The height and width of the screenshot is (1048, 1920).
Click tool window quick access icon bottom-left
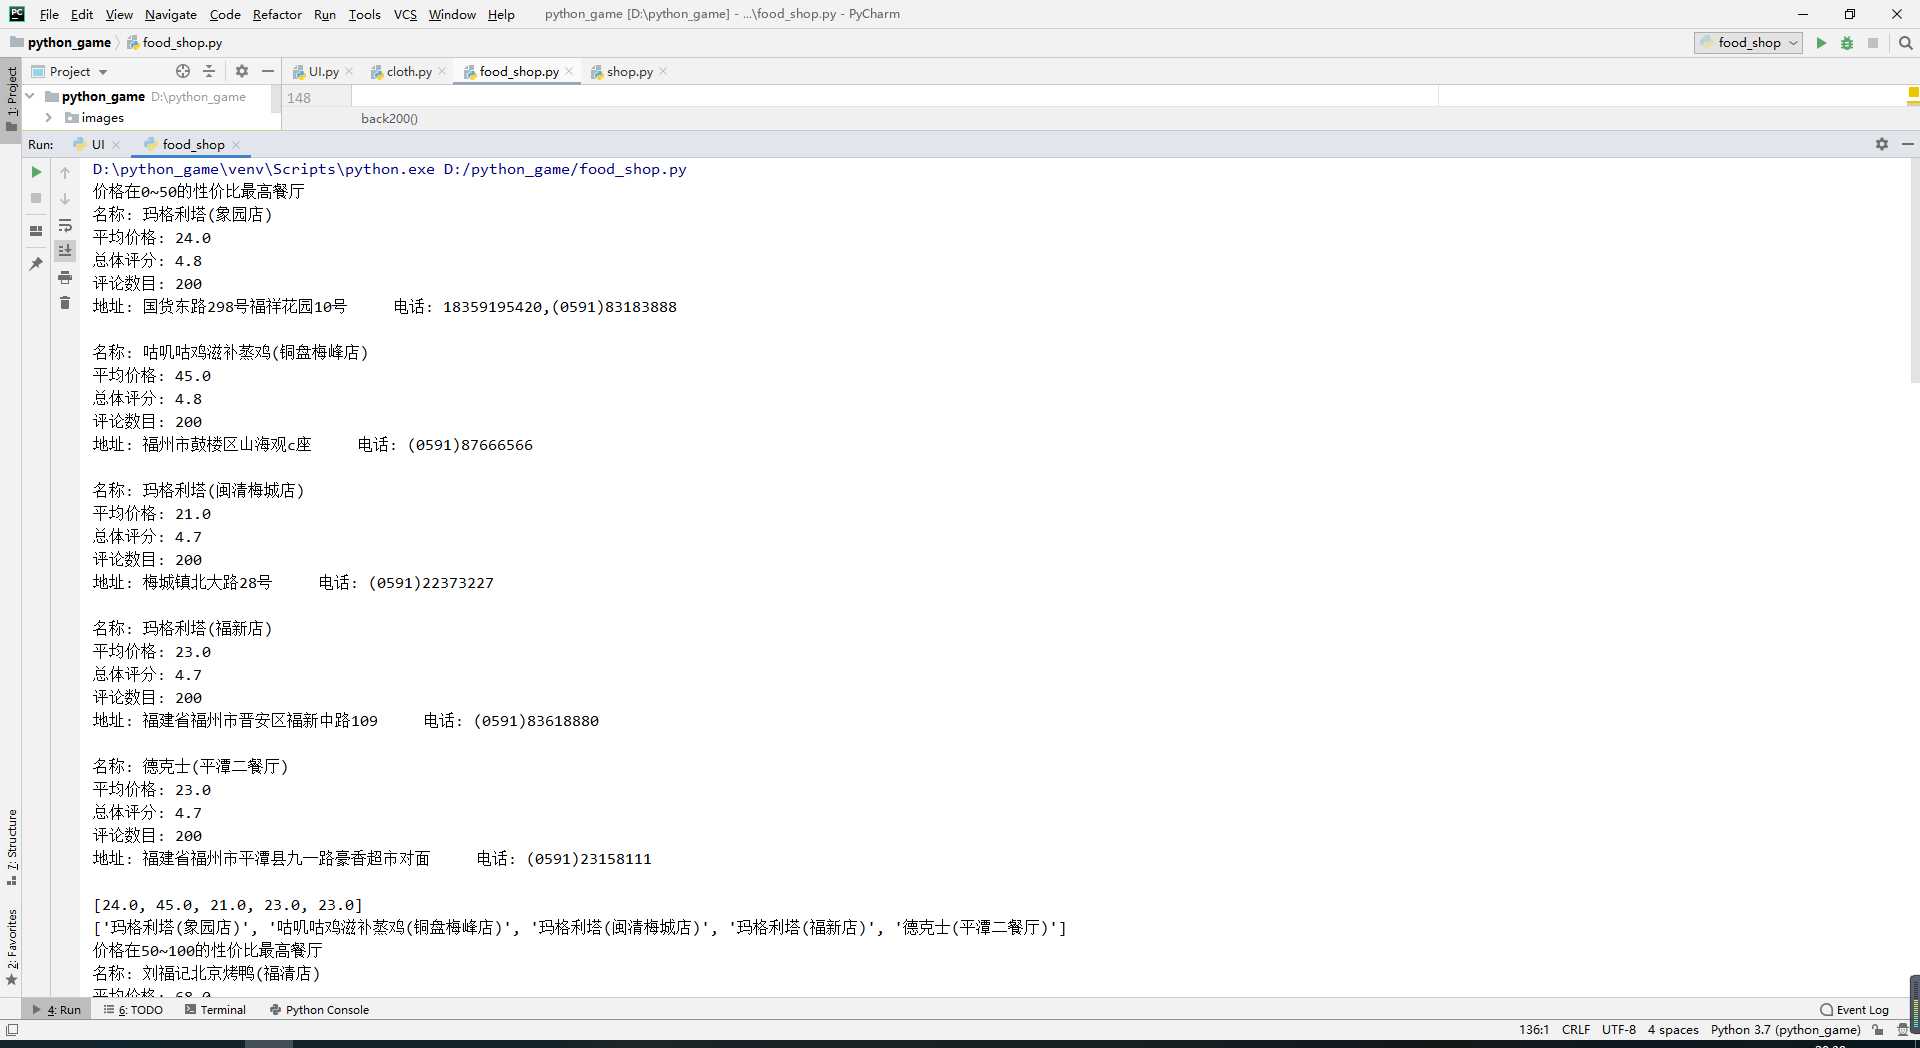tap(12, 1030)
